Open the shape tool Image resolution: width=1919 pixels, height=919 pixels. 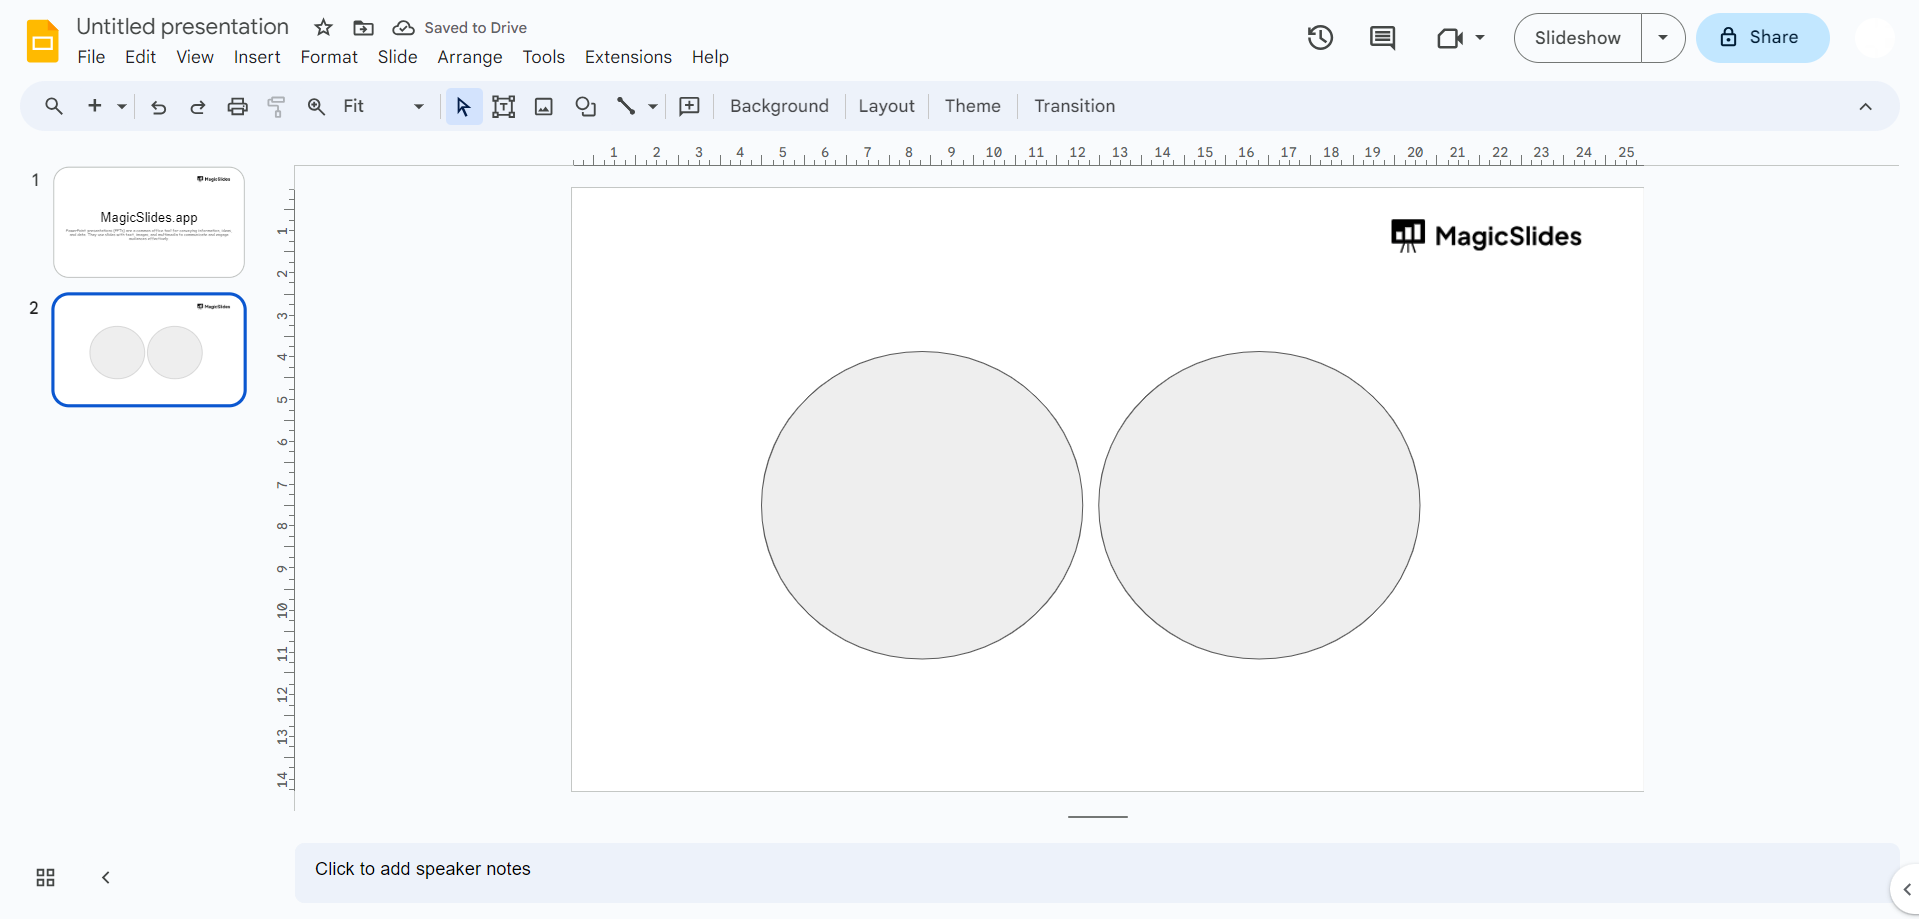pyautogui.click(x=586, y=107)
